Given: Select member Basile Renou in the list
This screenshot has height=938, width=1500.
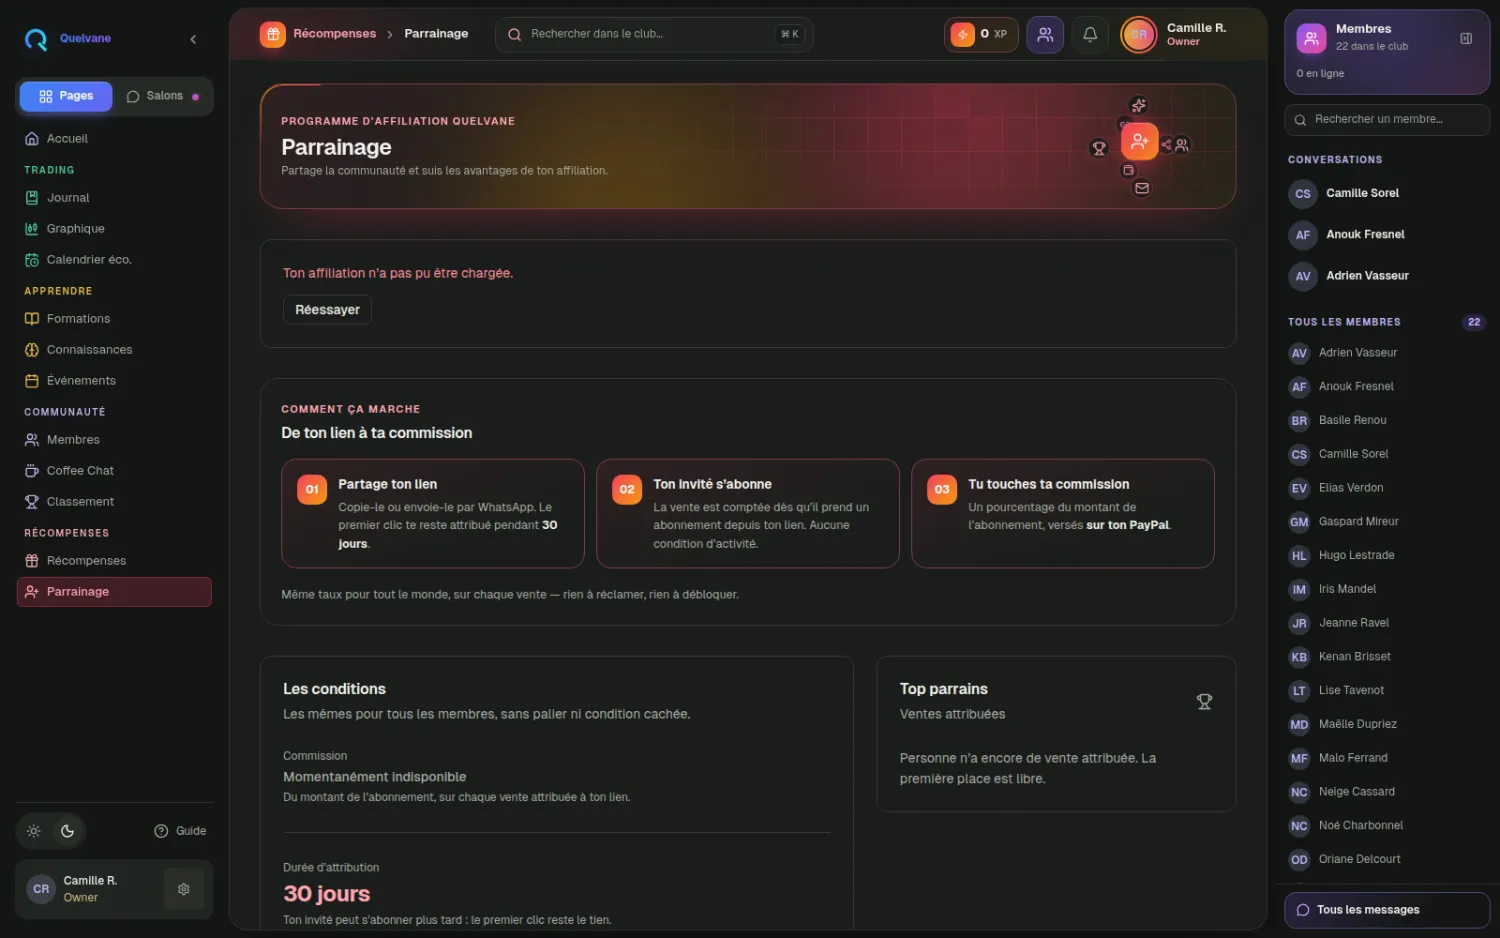Looking at the screenshot, I should [x=1387, y=421].
